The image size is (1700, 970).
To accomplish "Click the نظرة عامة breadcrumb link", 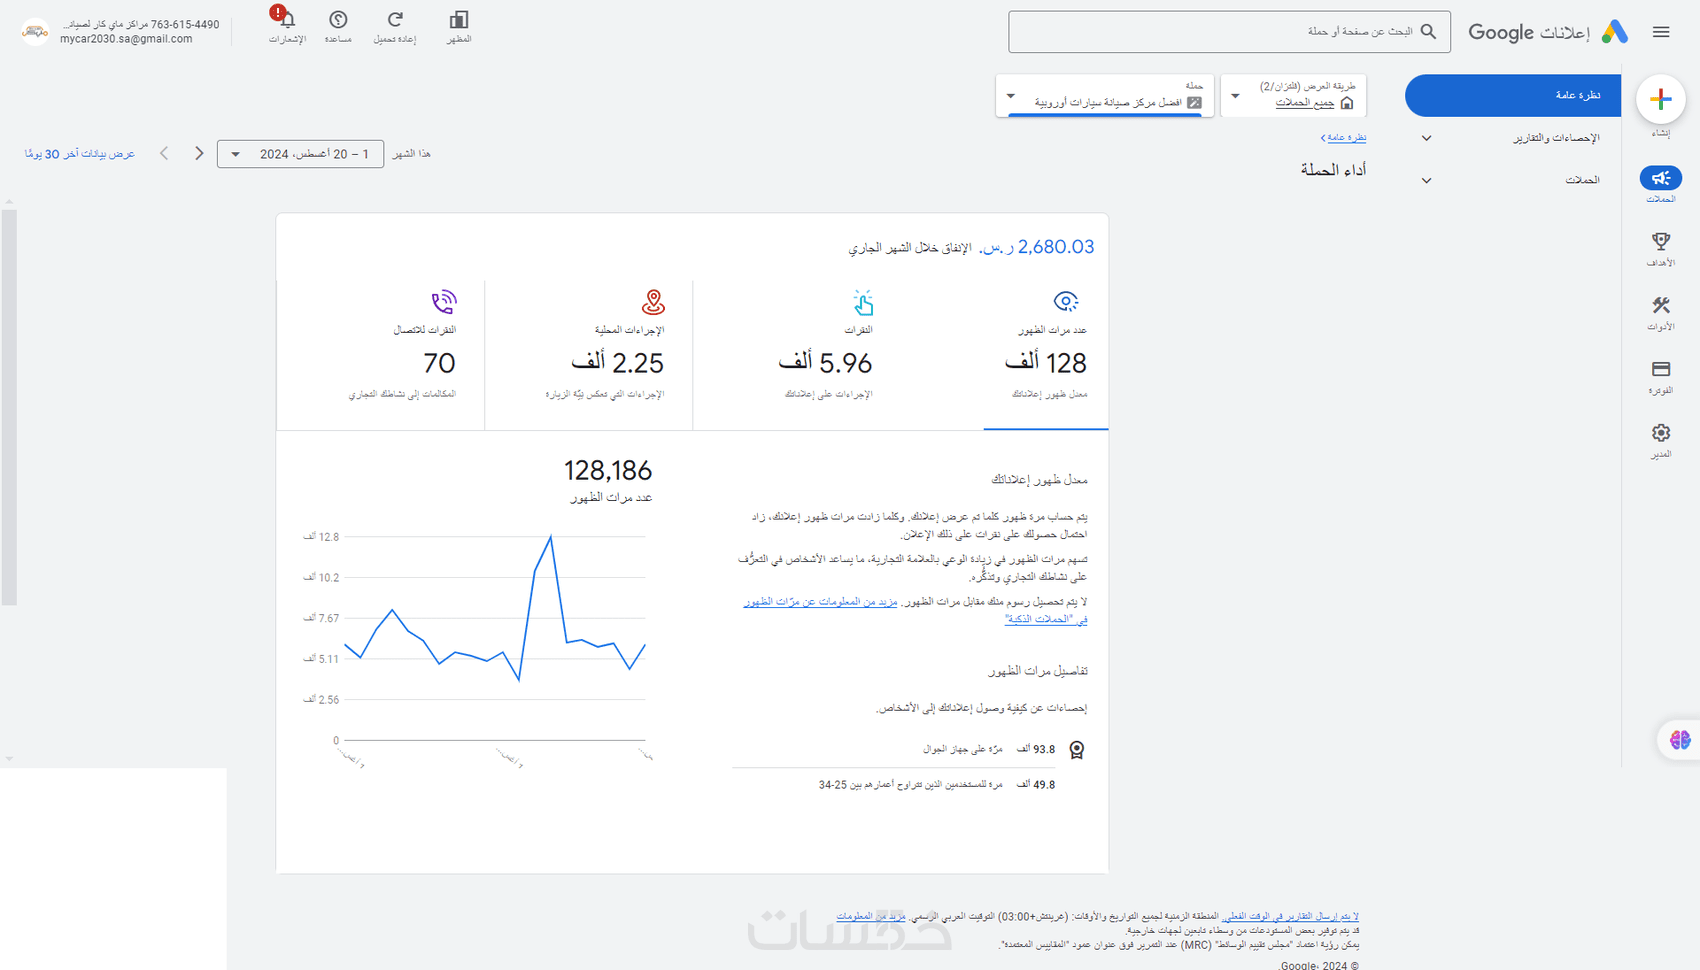I will [x=1344, y=138].
